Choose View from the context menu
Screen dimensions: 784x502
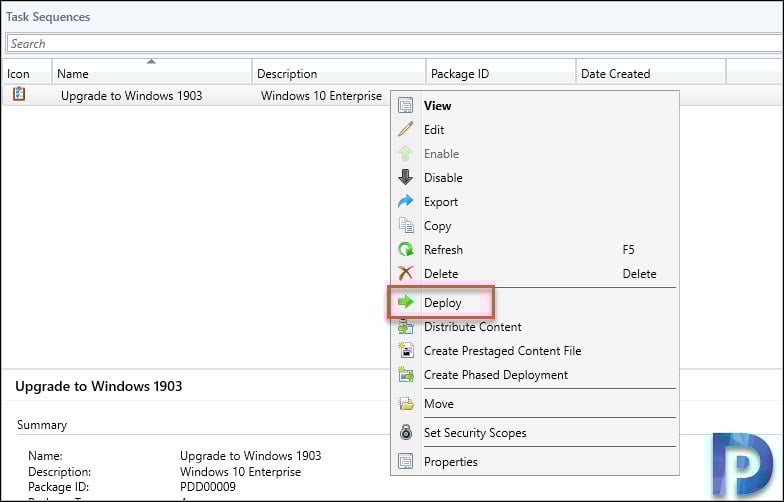point(534,106)
